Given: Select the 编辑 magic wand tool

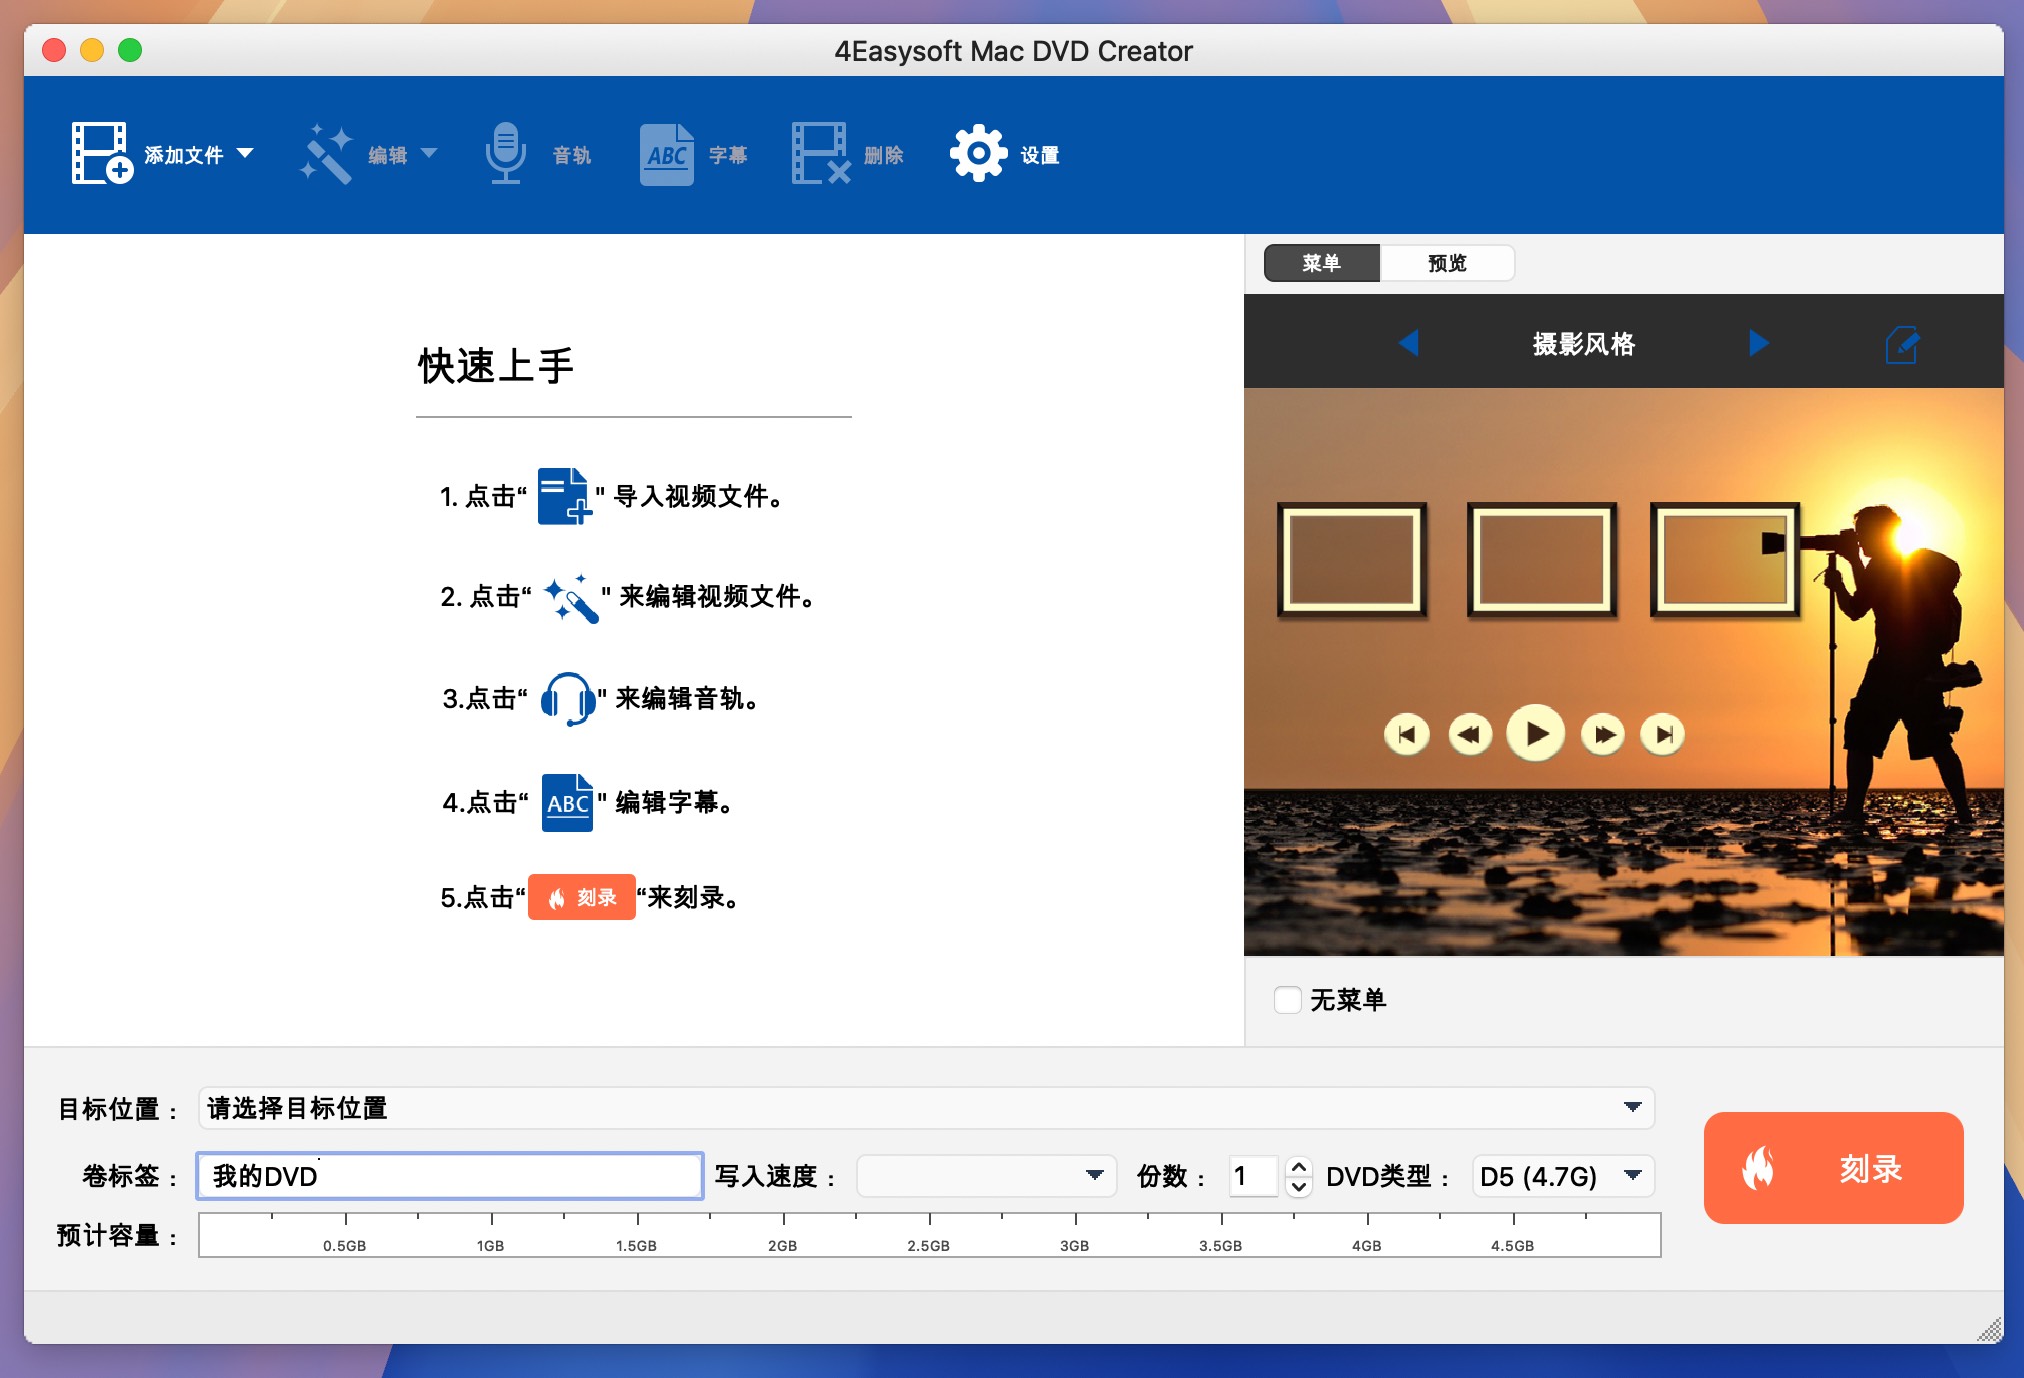Looking at the screenshot, I should [x=328, y=153].
